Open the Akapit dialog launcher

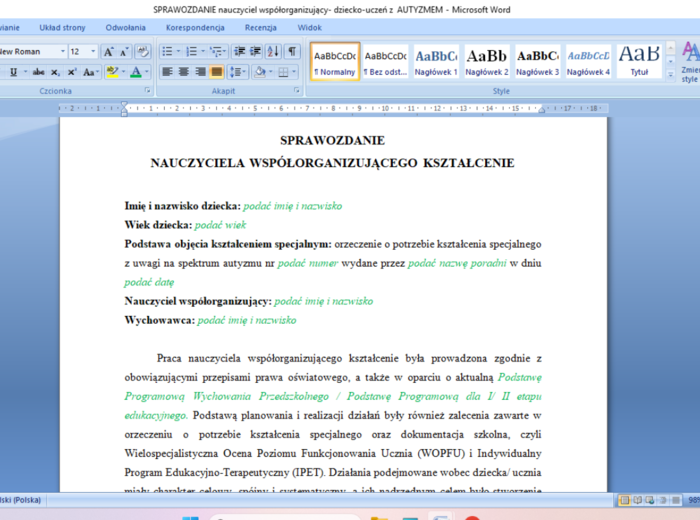click(296, 91)
